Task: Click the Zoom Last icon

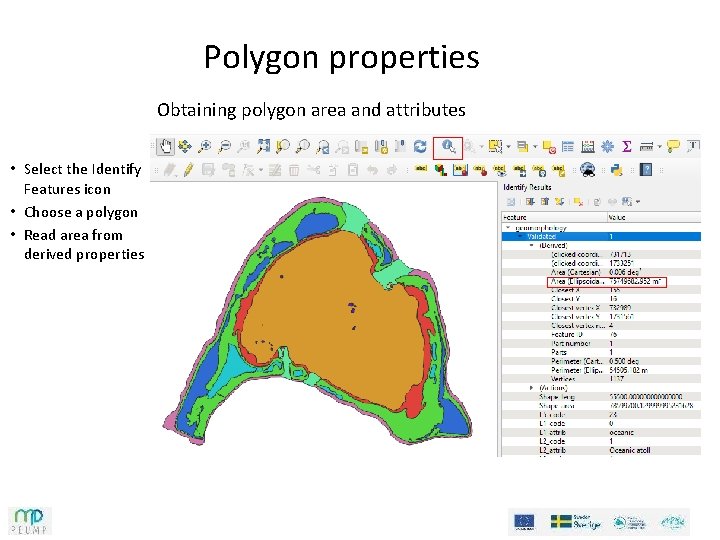Action: click(323, 147)
